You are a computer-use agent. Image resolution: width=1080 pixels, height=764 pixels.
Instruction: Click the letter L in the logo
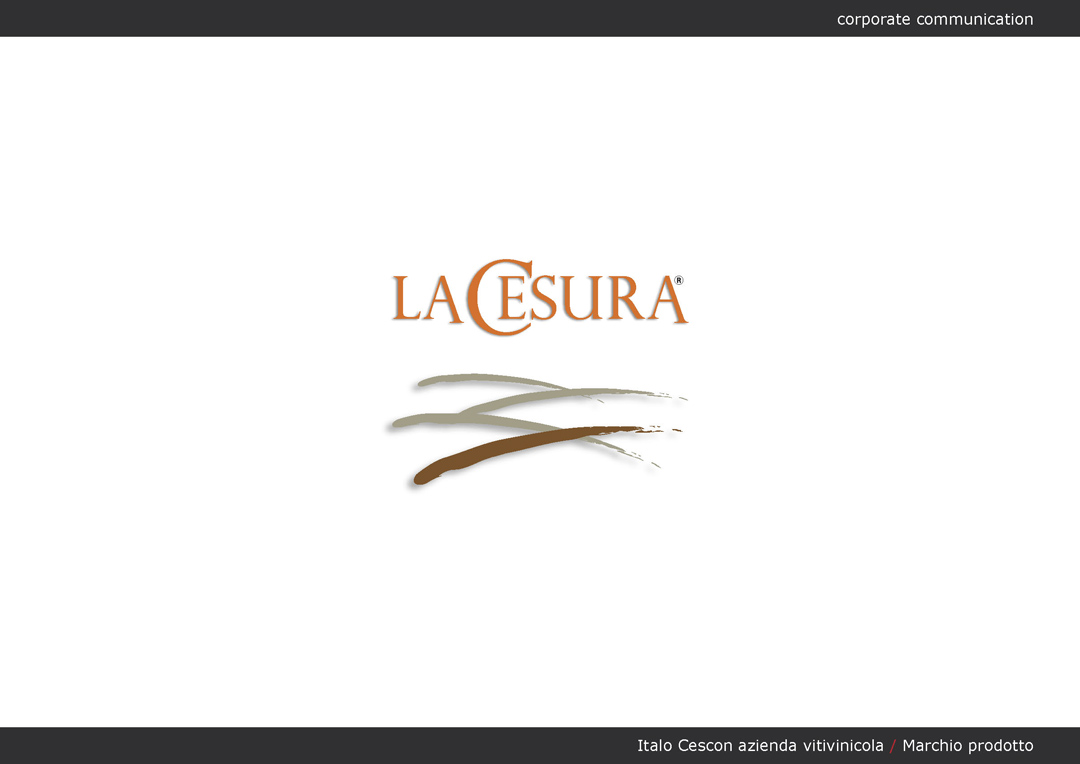click(407, 299)
